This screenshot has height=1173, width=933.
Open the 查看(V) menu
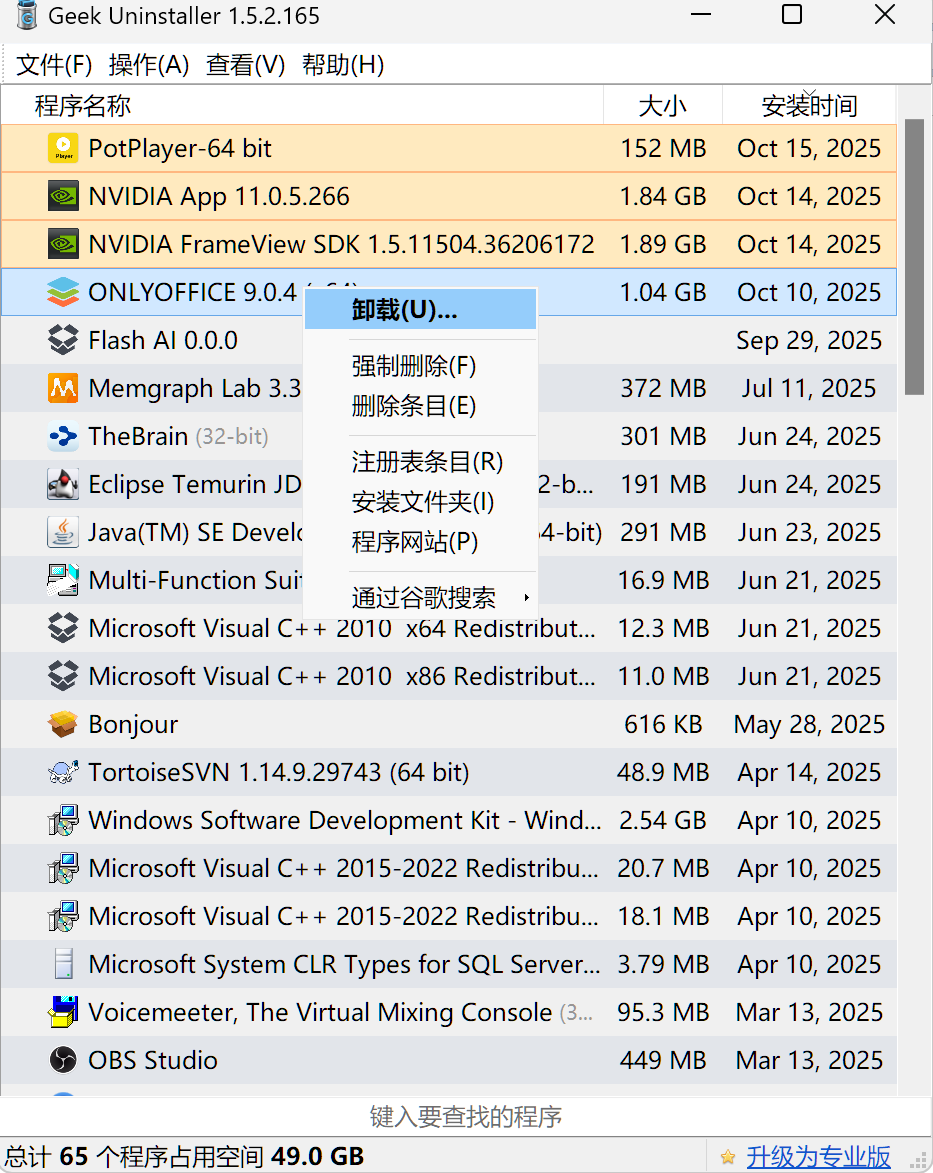[245, 66]
